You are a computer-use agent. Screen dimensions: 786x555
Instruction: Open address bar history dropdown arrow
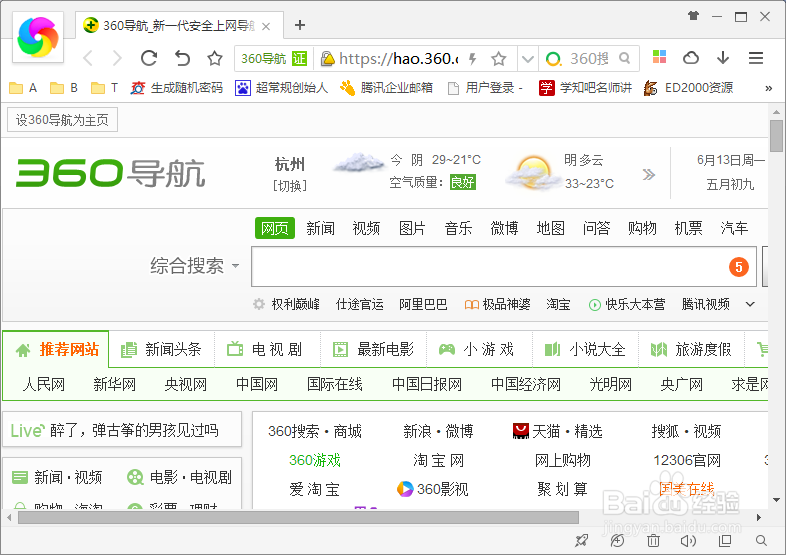[x=527, y=59]
